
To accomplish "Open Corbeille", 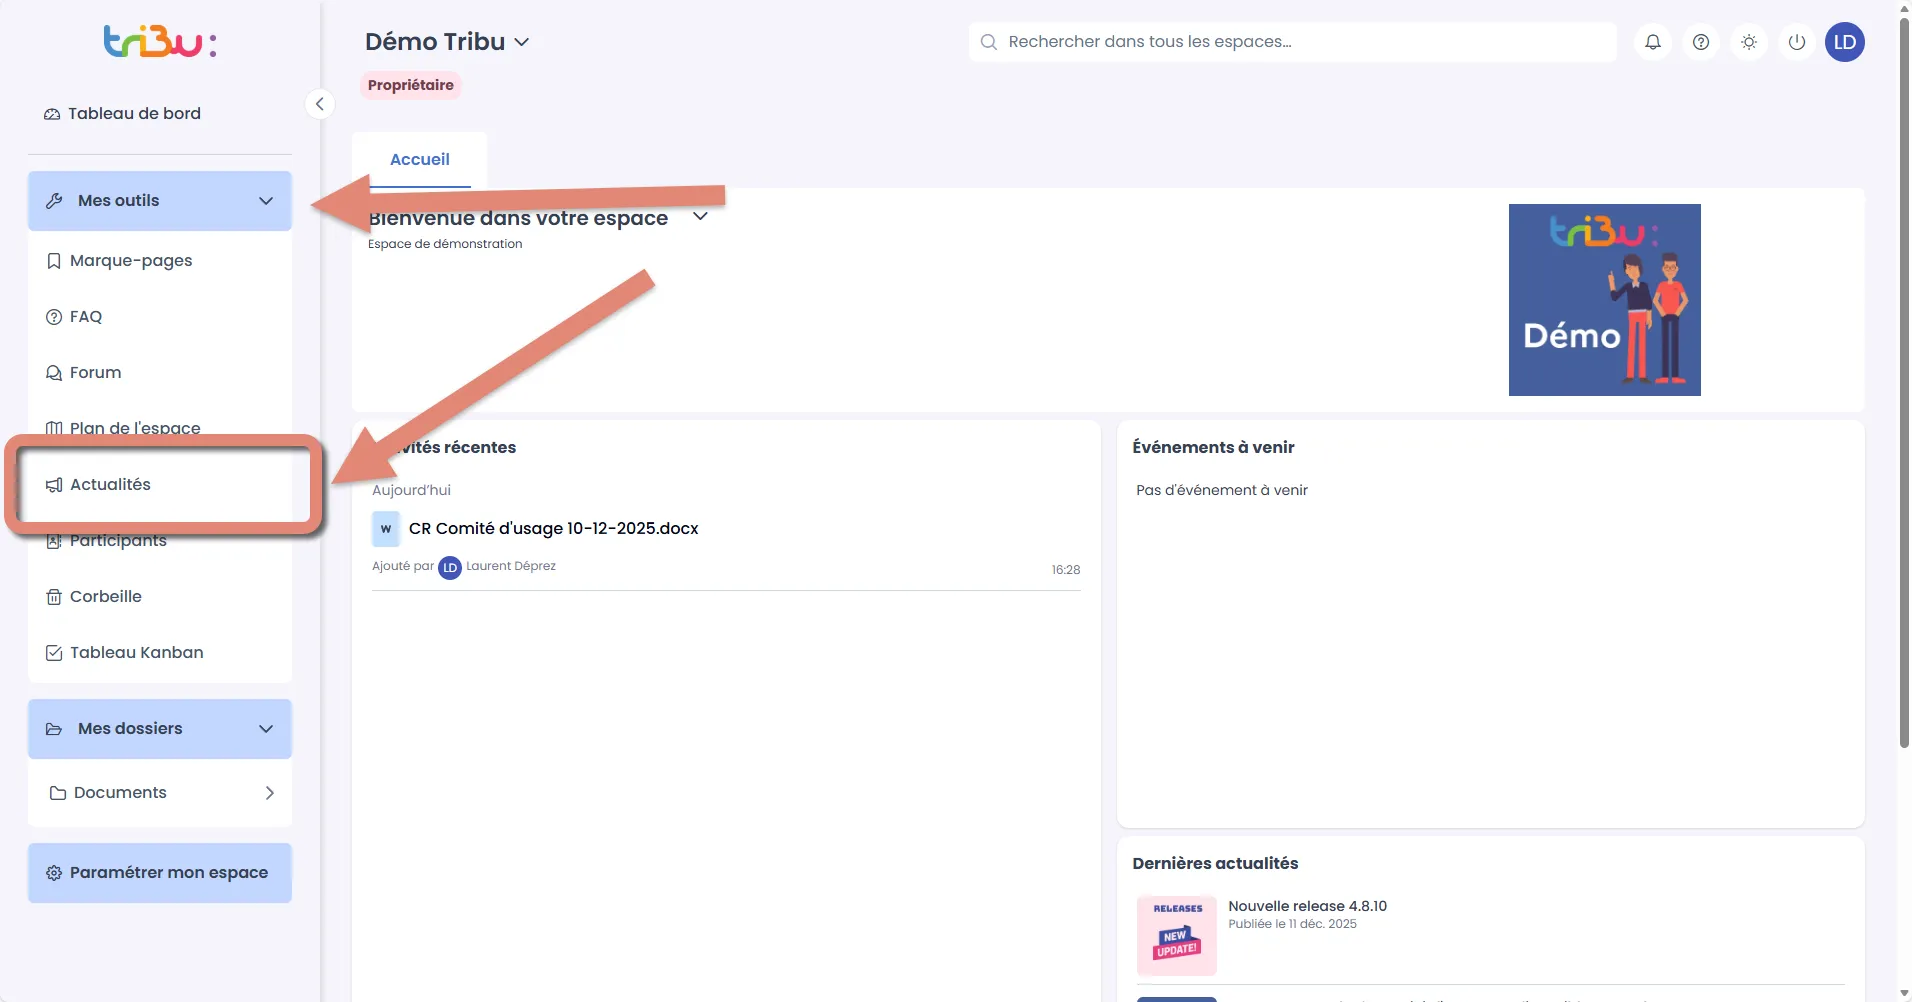I will 160,597.
